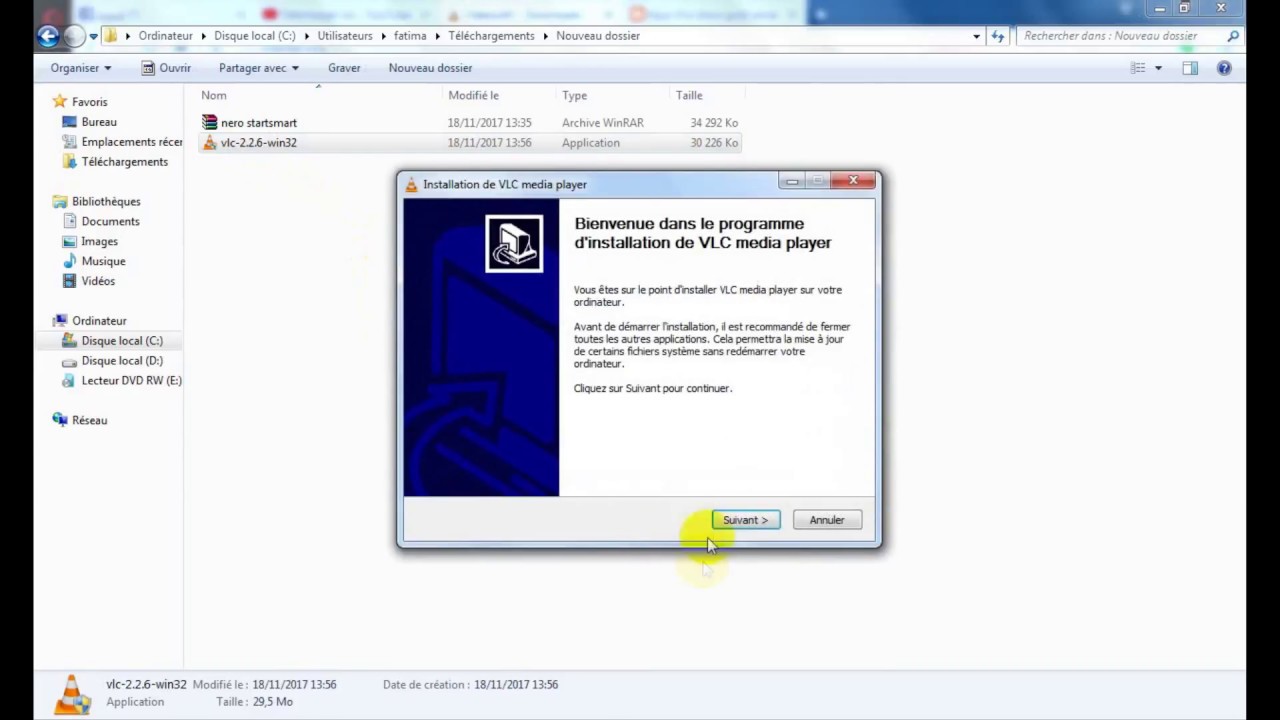Click Suivant to continue VLC installation

[x=746, y=520]
